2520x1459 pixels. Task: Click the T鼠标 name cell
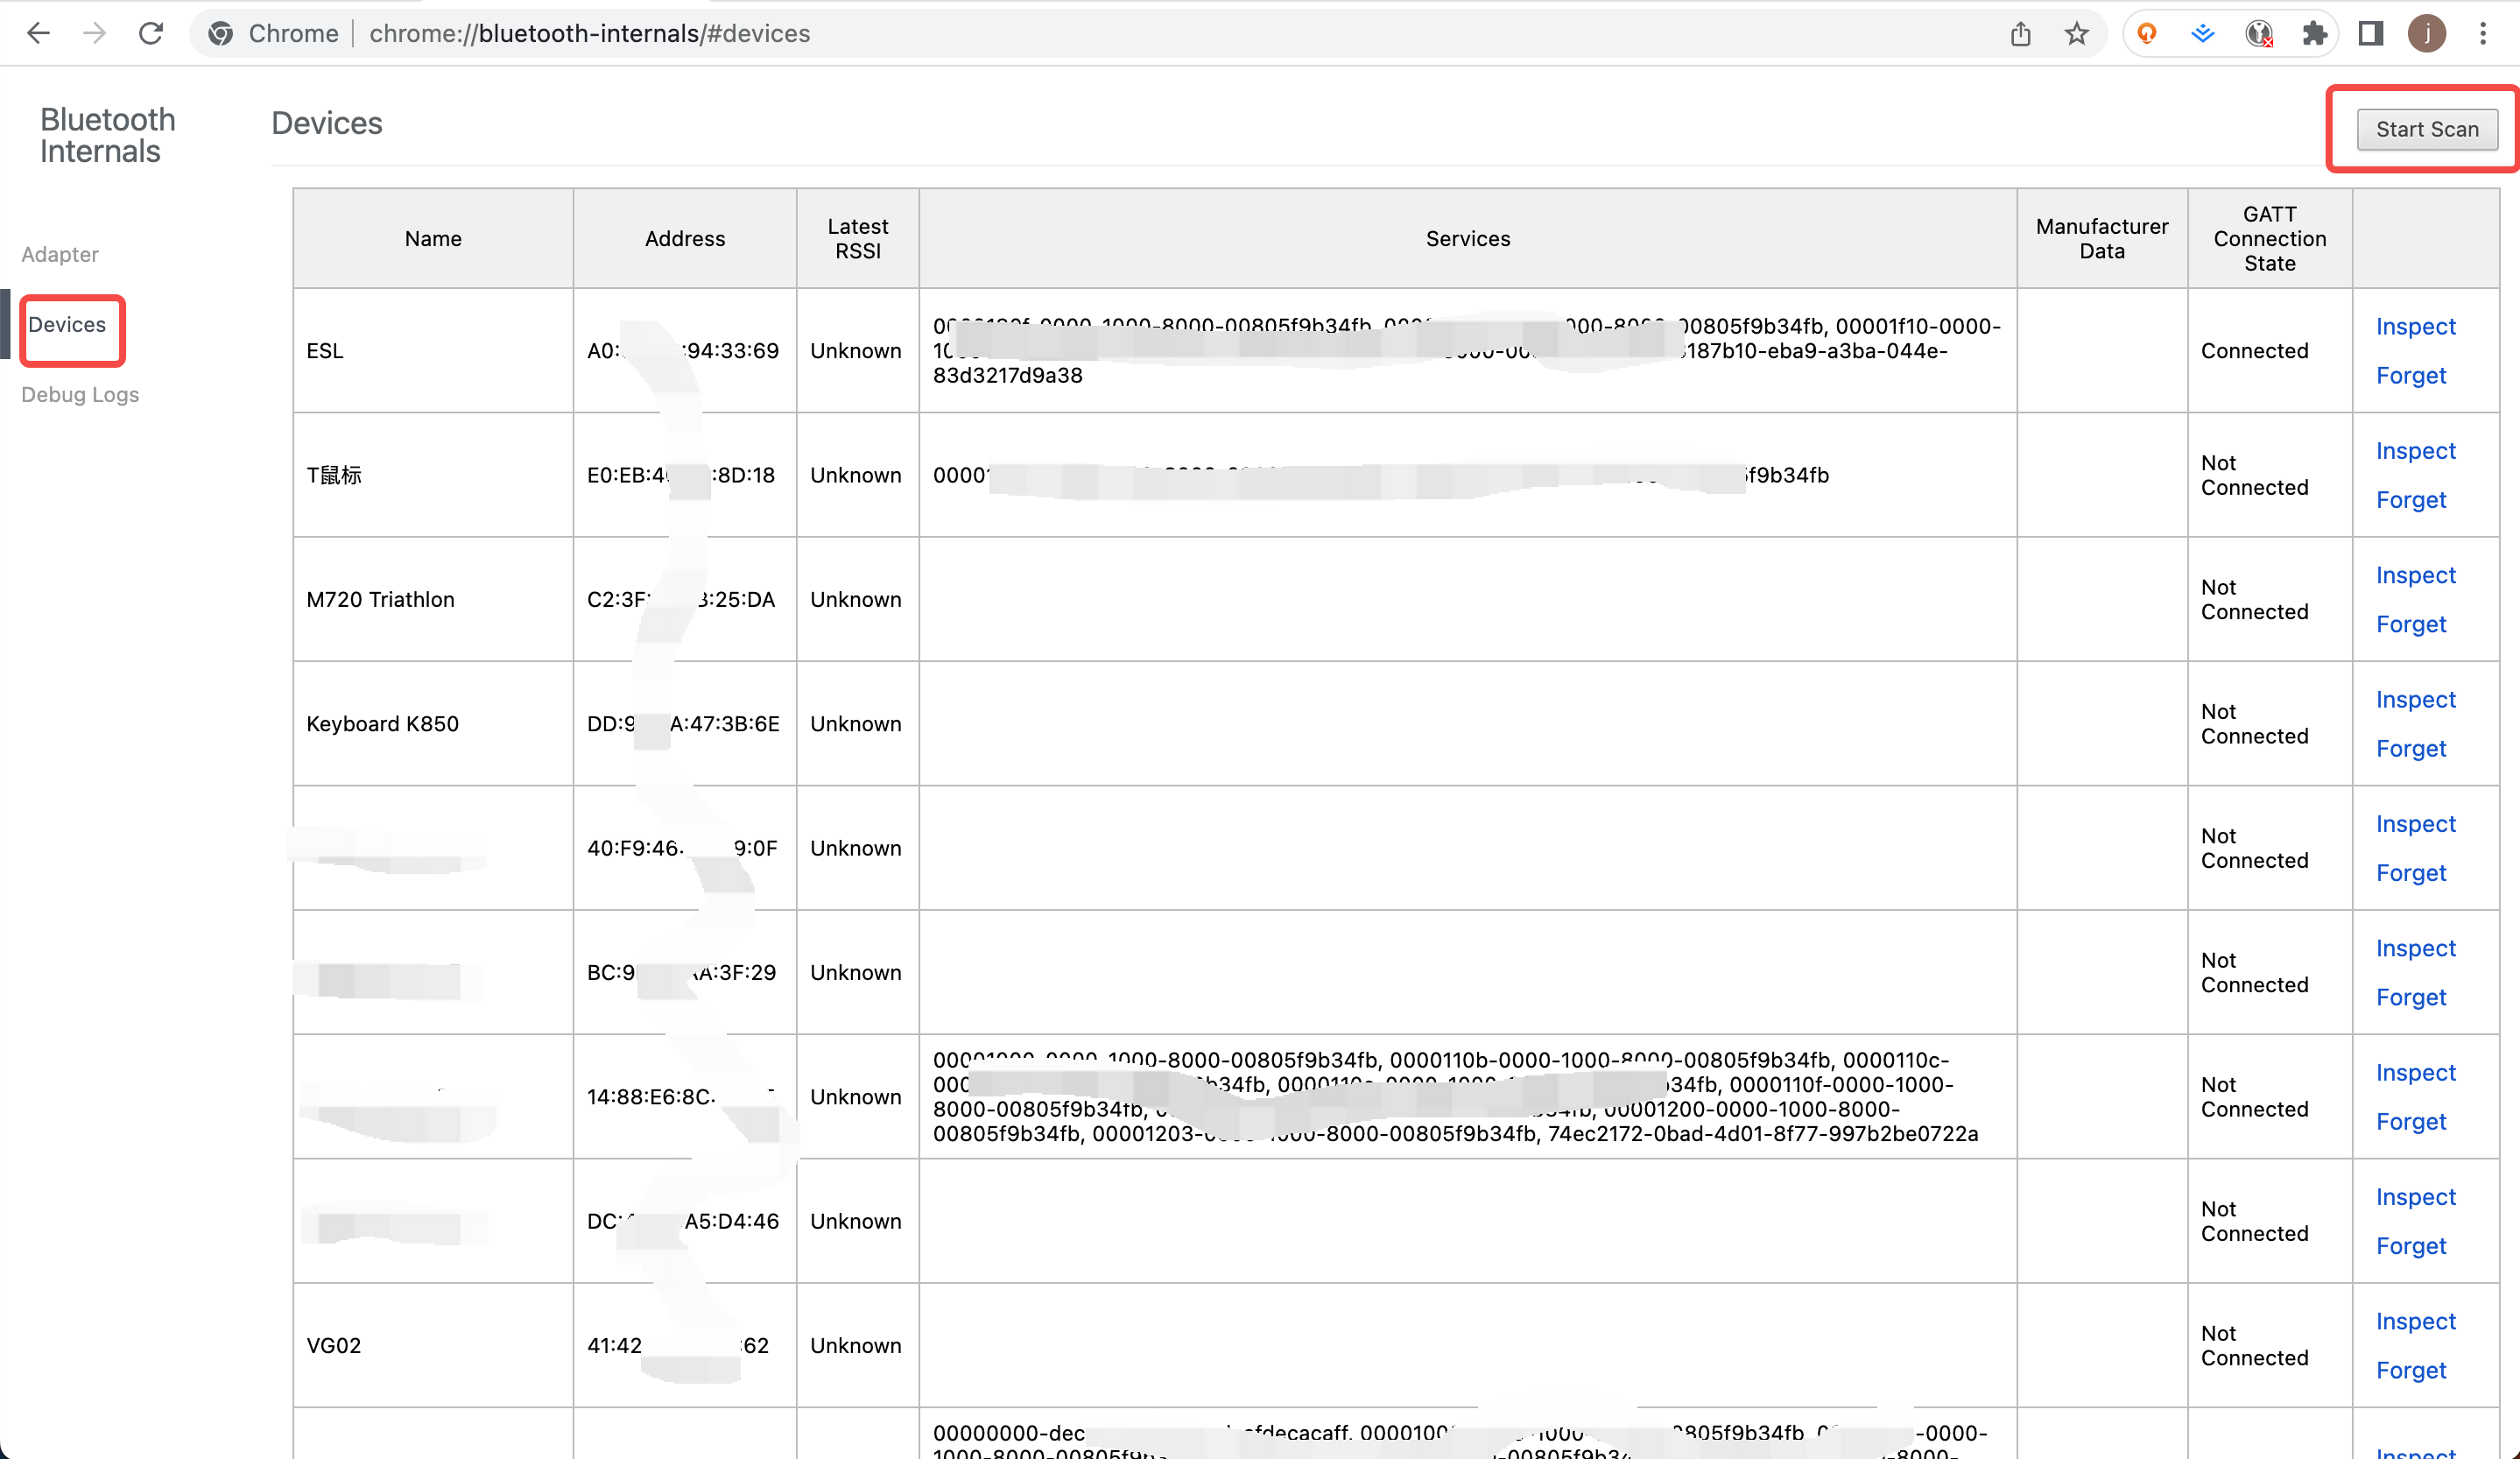[433, 475]
